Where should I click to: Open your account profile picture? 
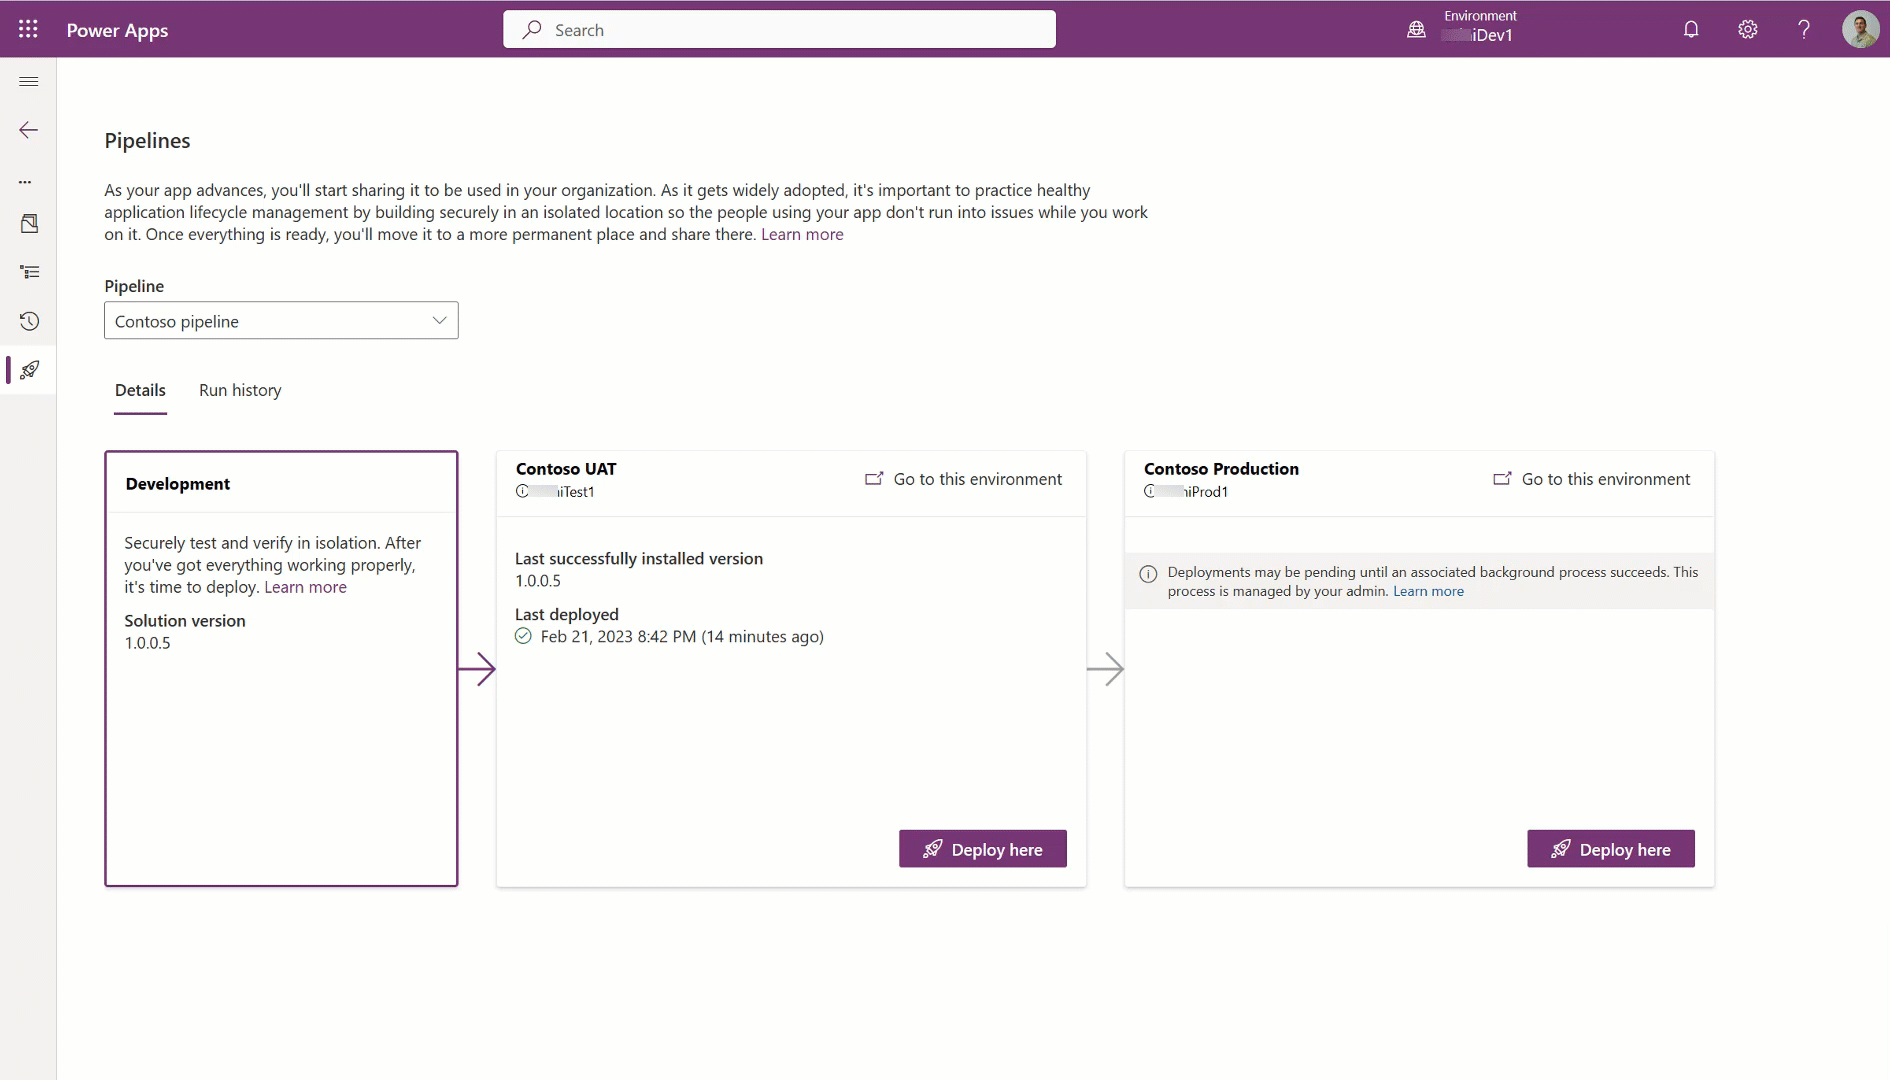click(1862, 29)
